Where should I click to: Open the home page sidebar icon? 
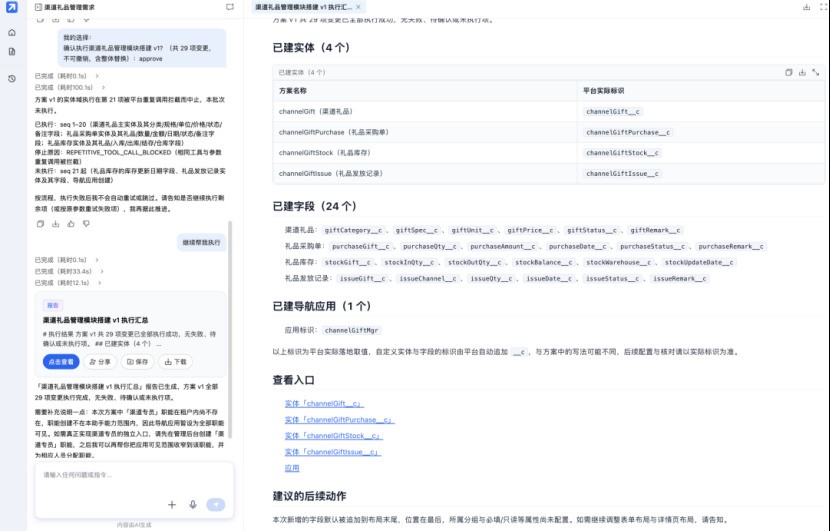12,32
